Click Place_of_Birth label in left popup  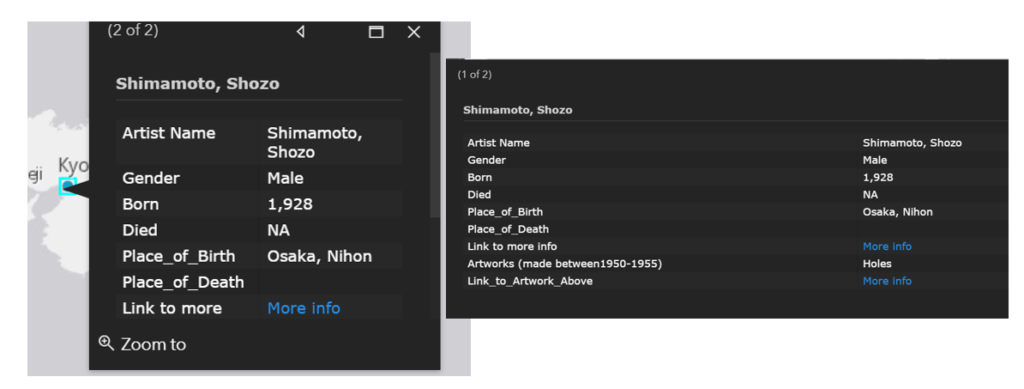[178, 257]
